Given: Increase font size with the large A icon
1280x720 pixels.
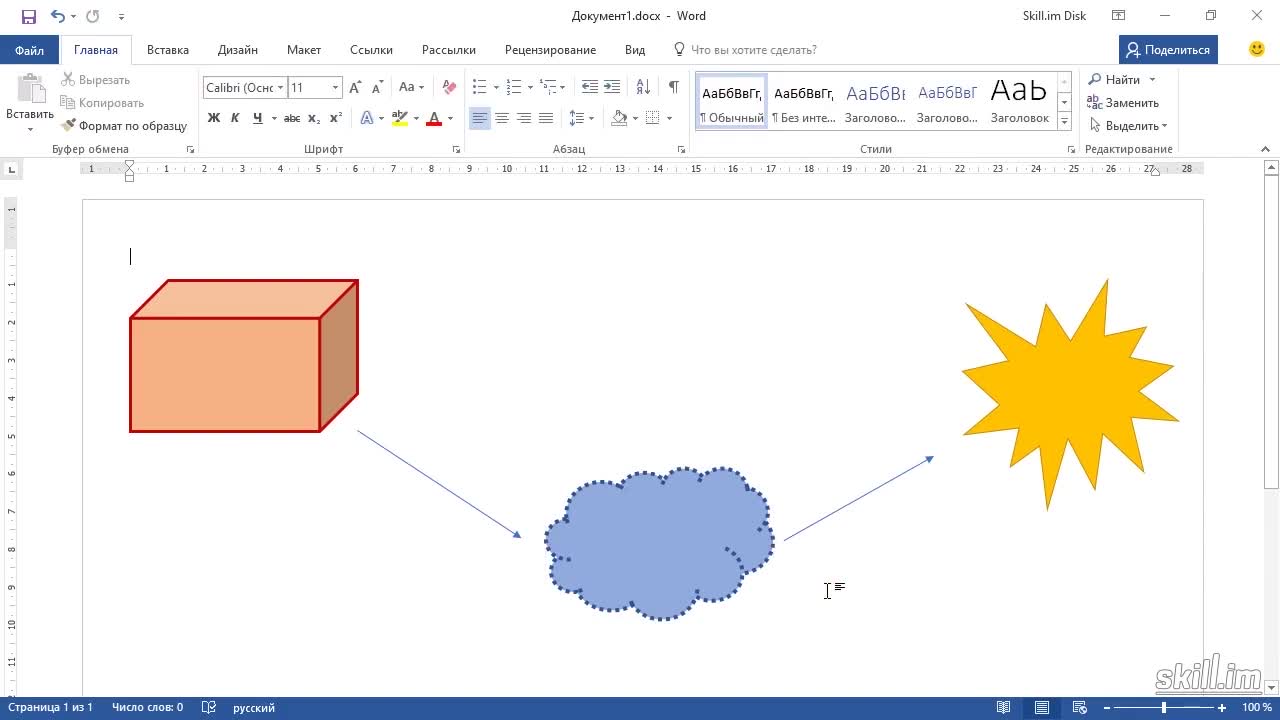Looking at the screenshot, I should click(x=355, y=88).
